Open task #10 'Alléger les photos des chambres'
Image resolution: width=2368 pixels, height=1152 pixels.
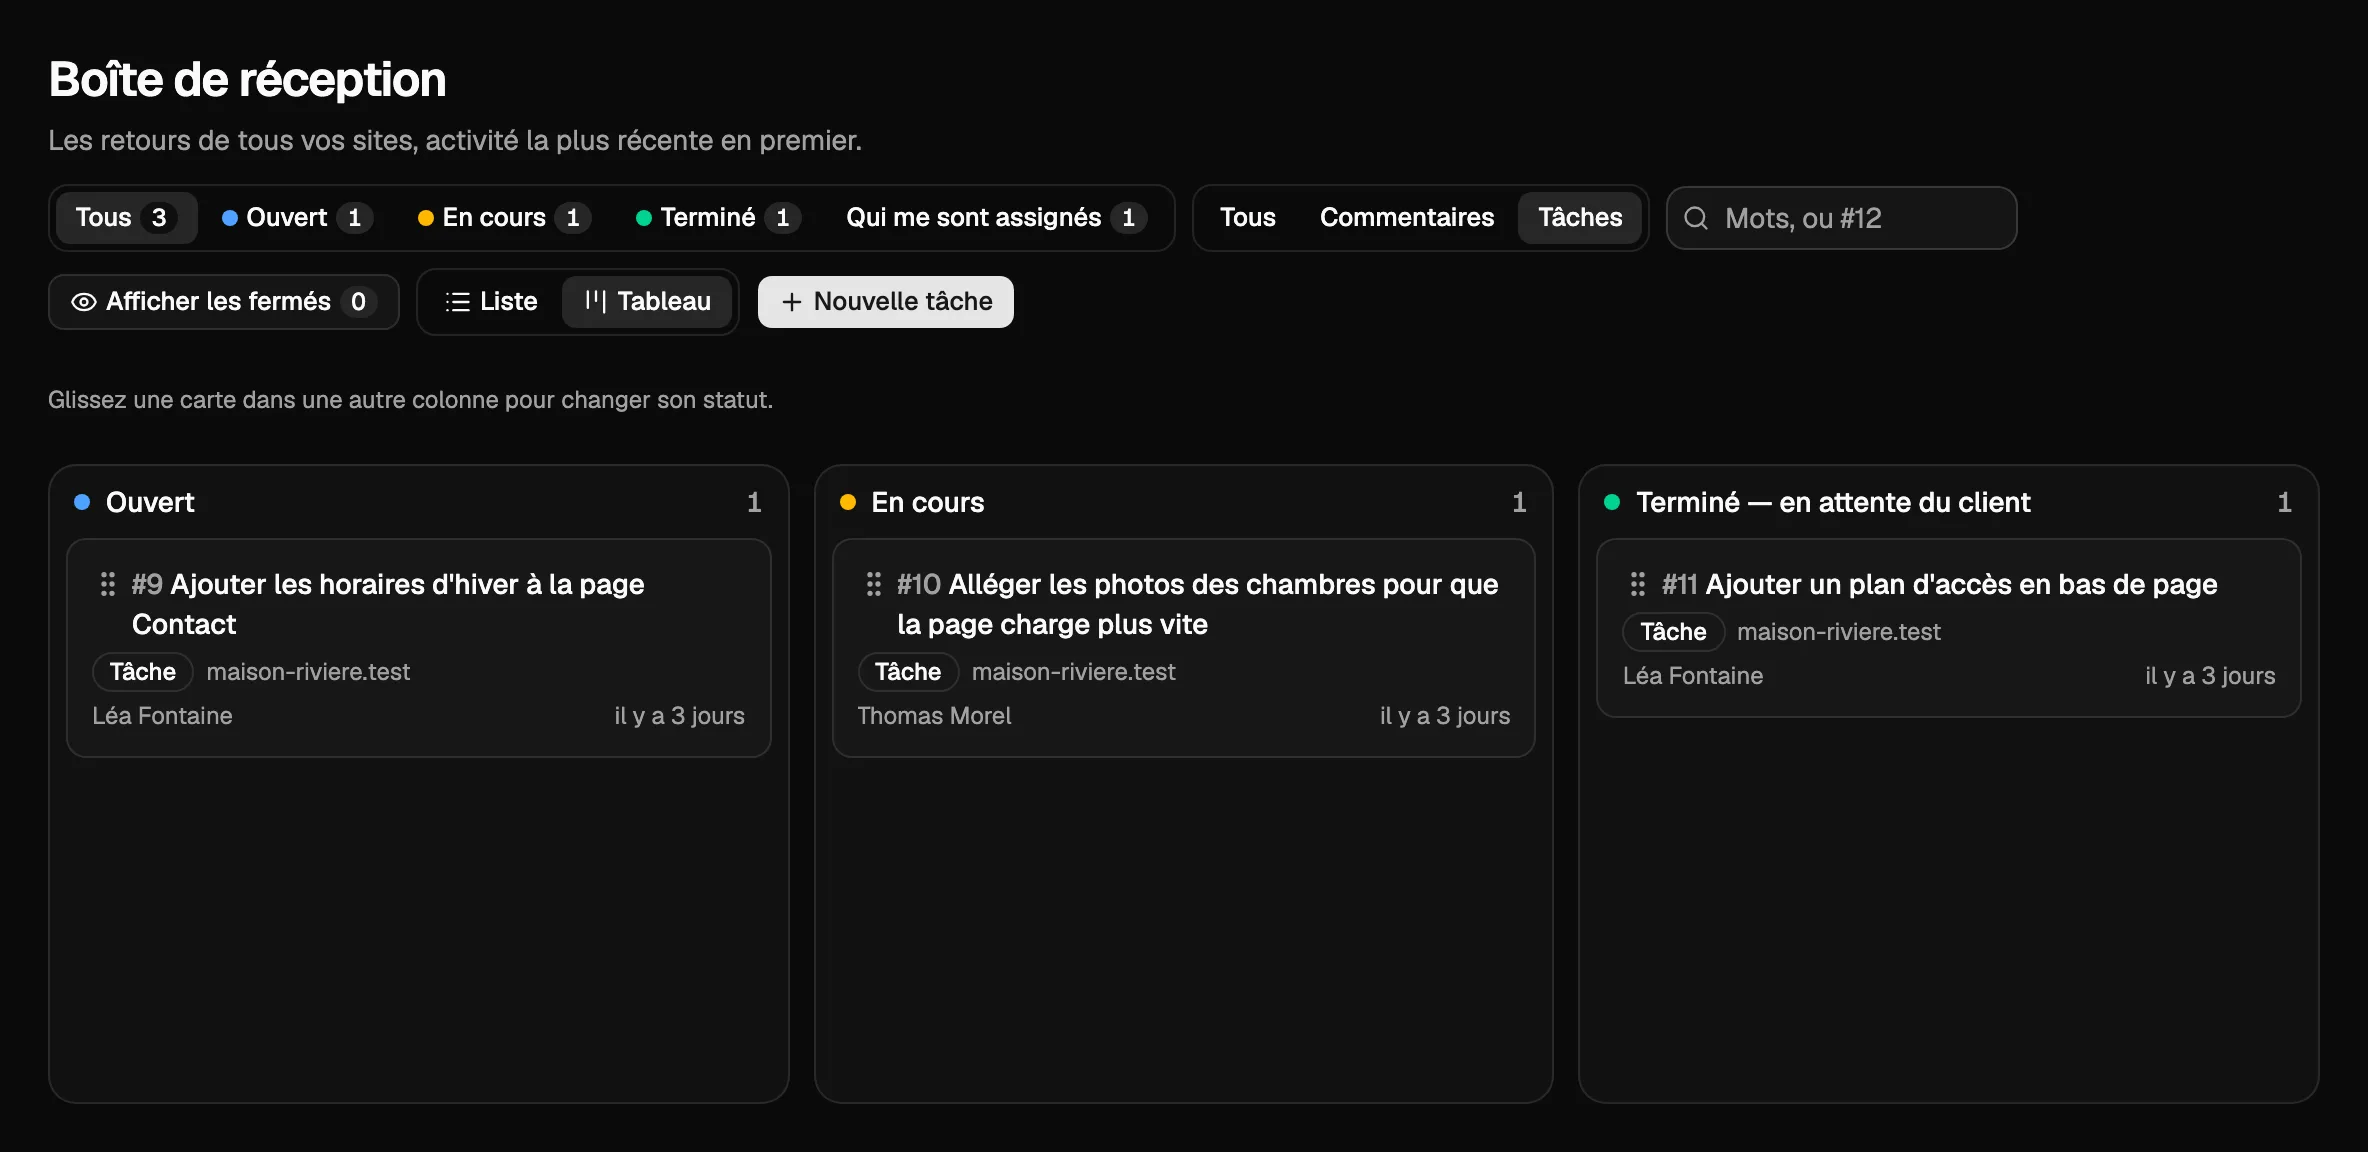coord(1197,604)
